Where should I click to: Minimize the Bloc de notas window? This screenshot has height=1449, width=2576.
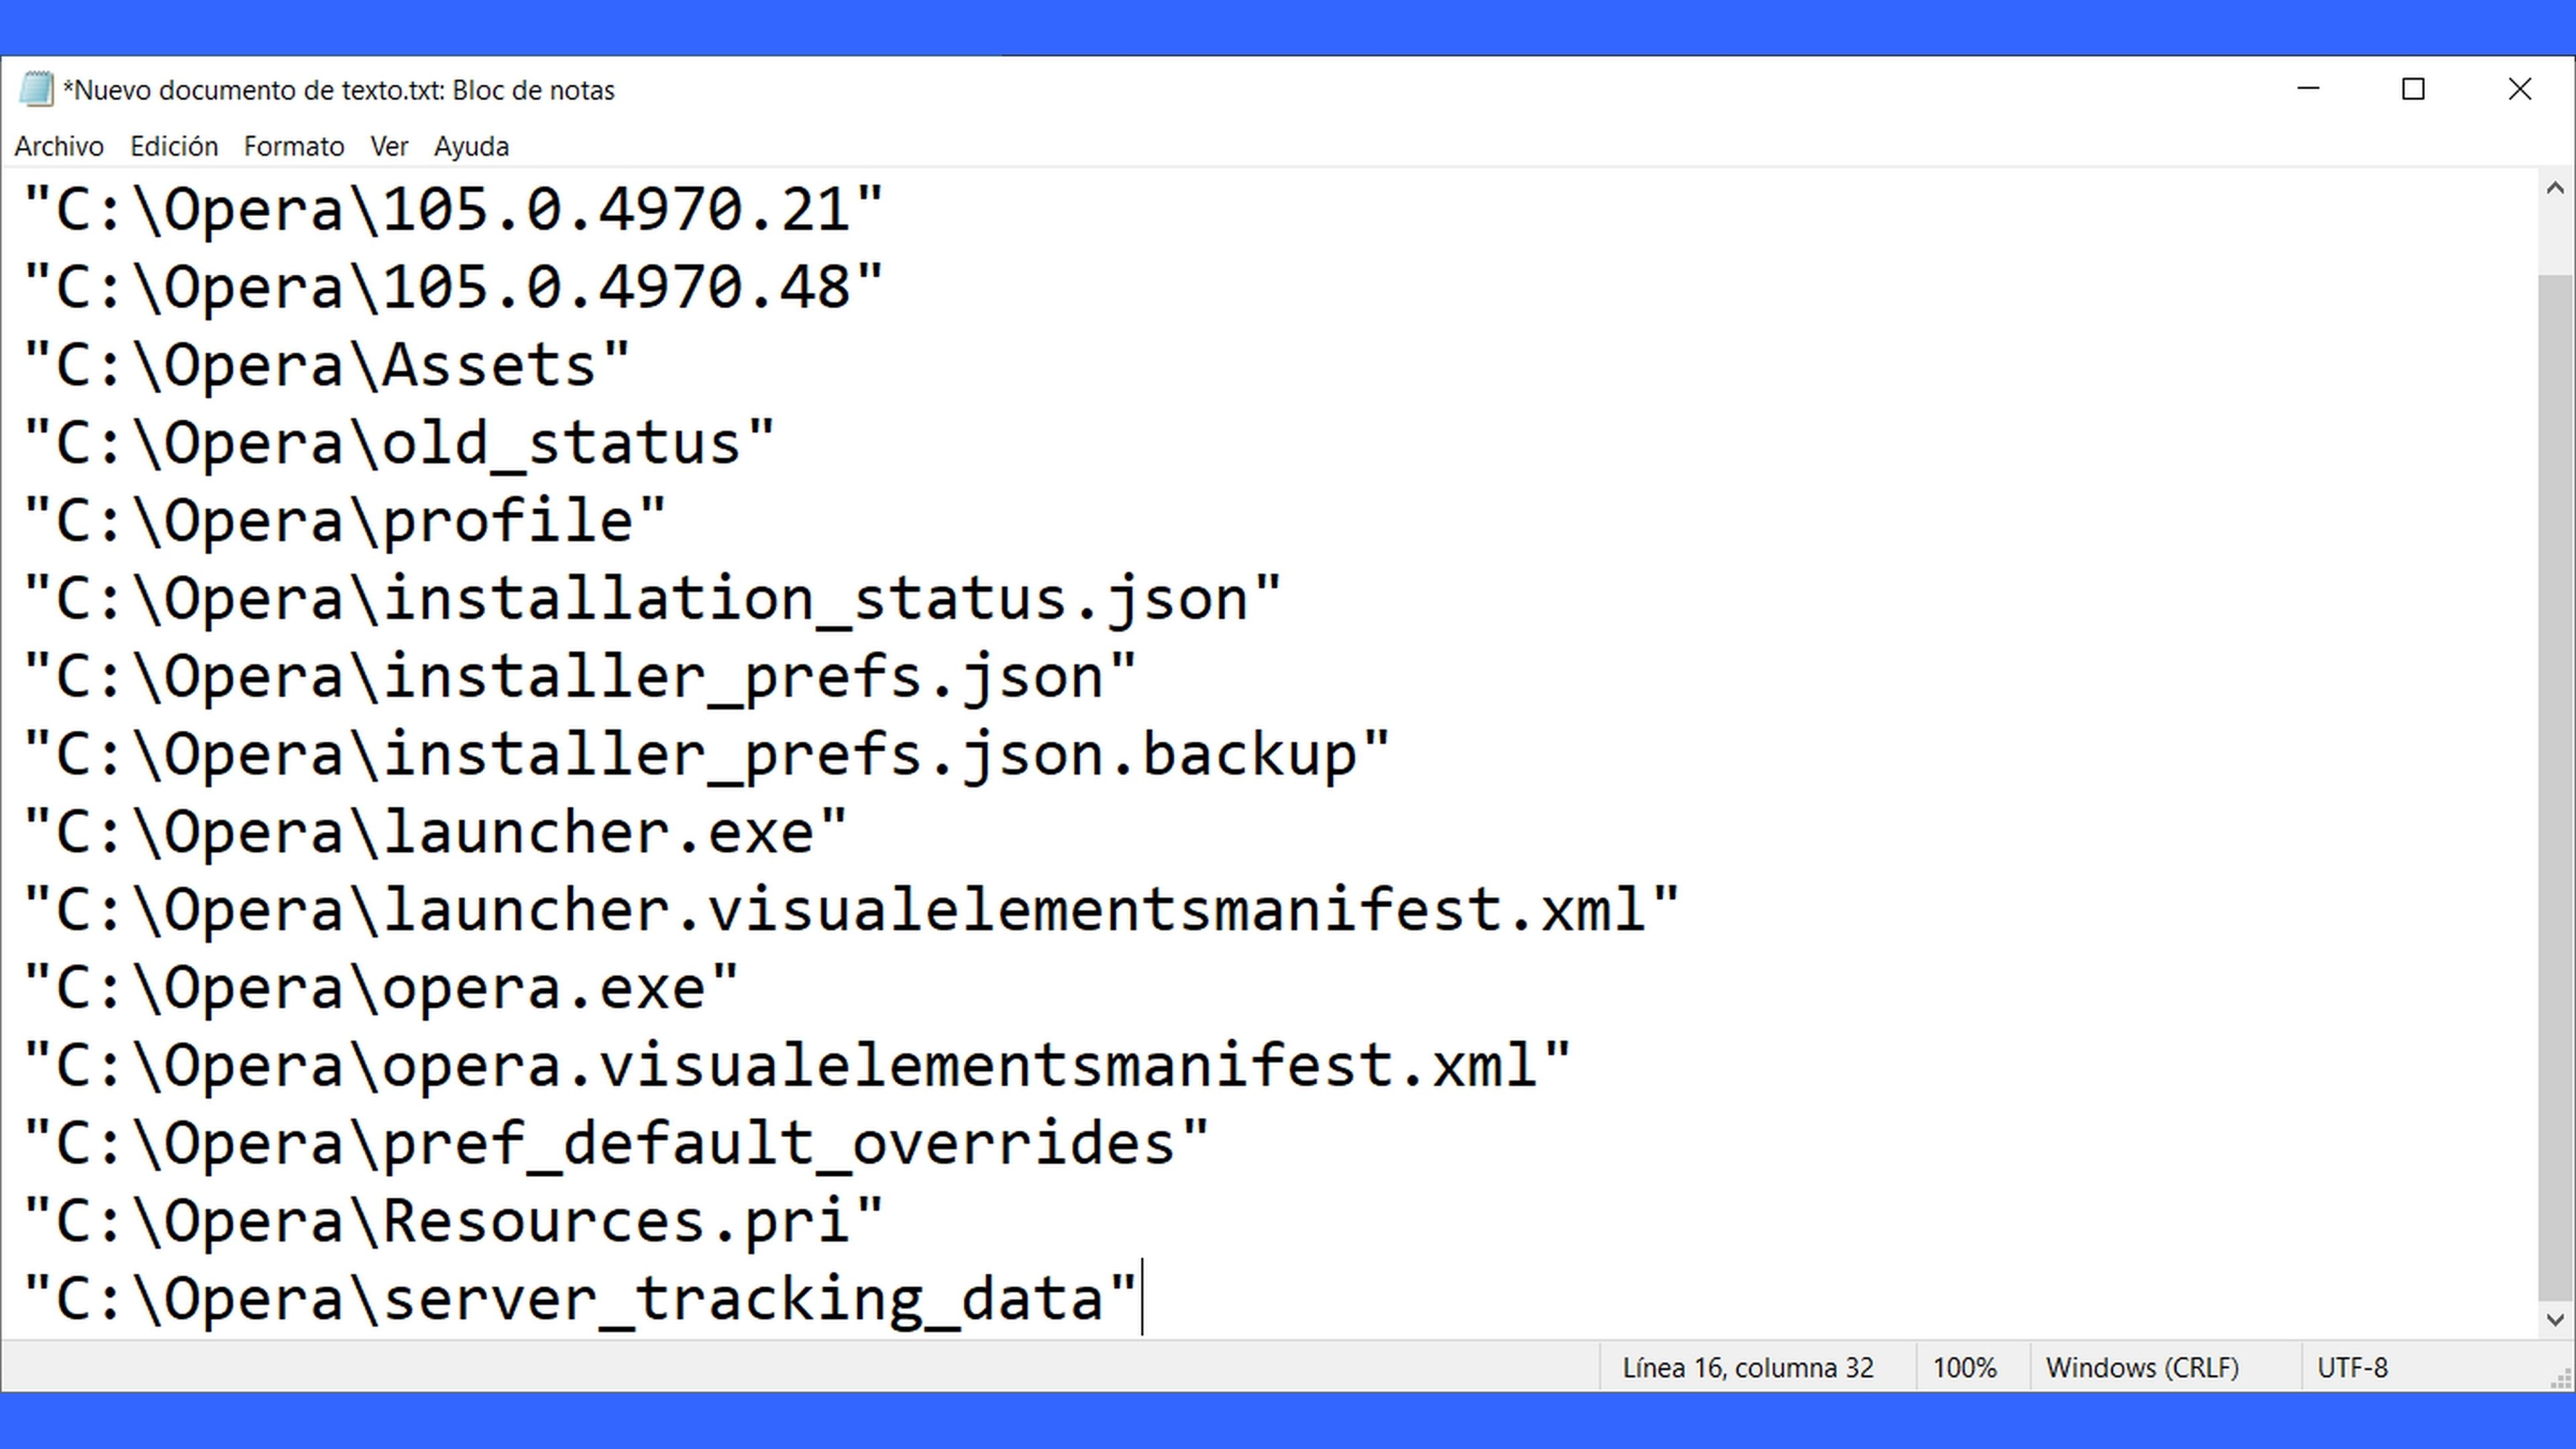[x=2308, y=89]
